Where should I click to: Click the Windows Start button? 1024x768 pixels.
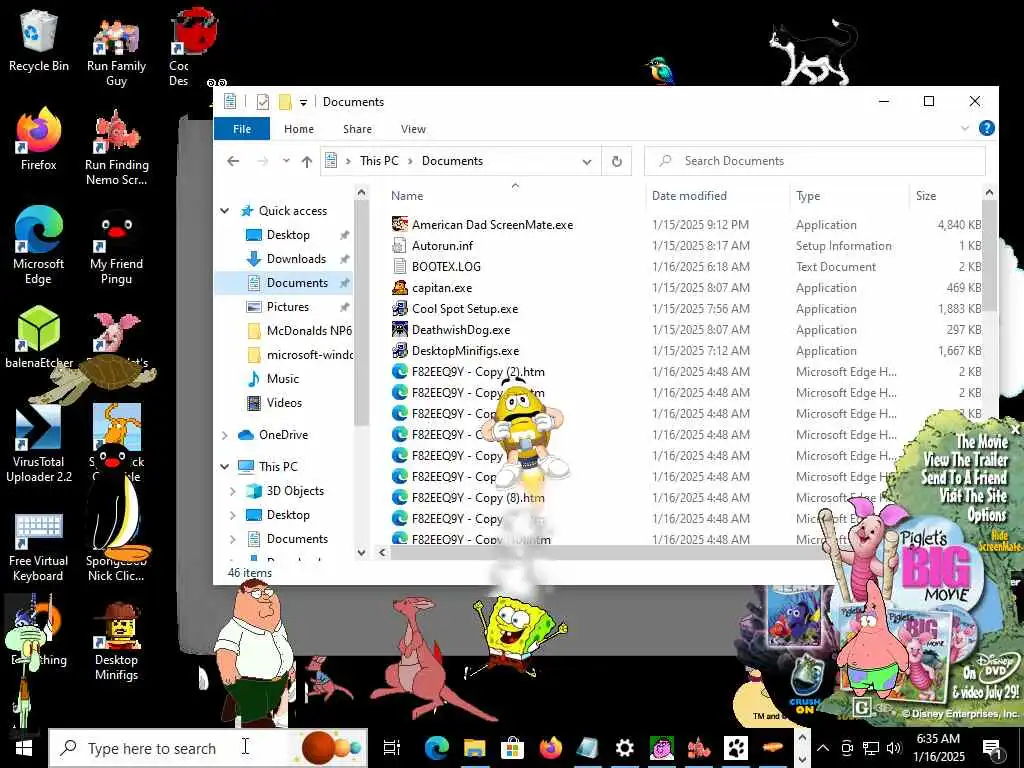[x=24, y=748]
